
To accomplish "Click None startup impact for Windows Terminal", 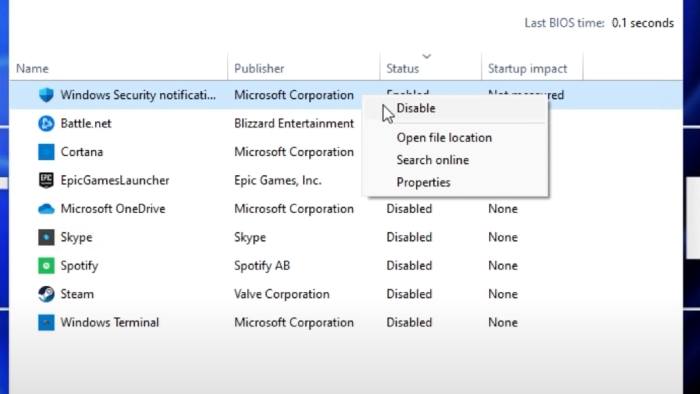I will 503,323.
